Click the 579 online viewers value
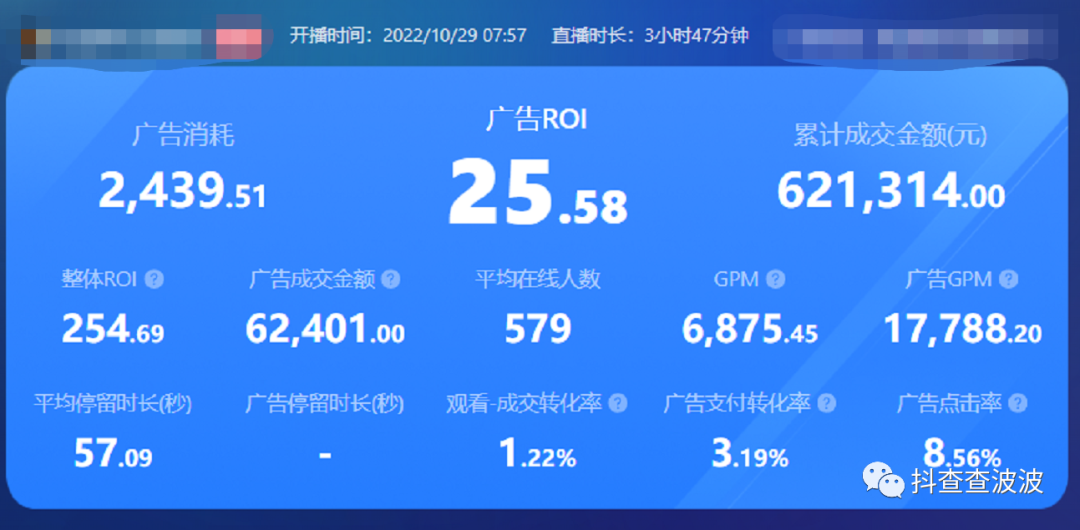This screenshot has height=530, width=1080. 538,329
